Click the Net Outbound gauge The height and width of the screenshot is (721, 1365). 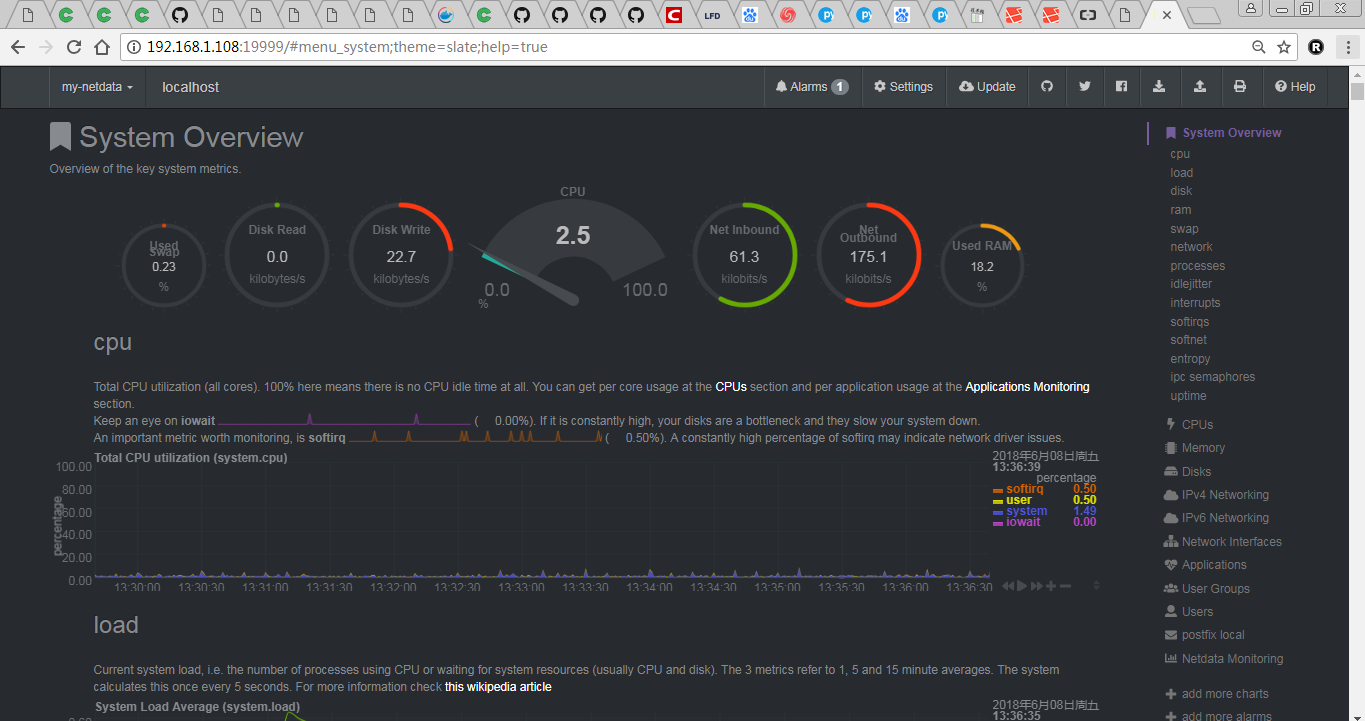coord(868,256)
